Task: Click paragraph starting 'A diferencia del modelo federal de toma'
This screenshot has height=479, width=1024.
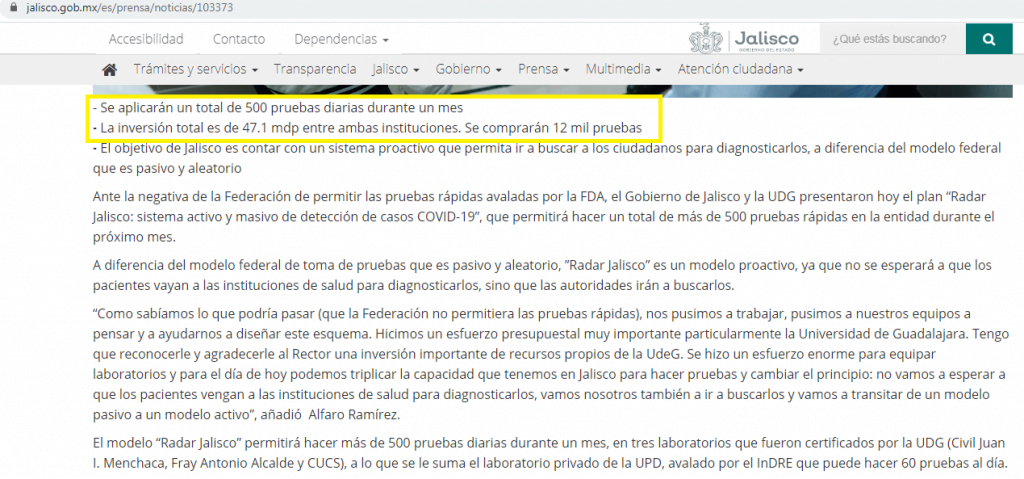Action: click(542, 276)
